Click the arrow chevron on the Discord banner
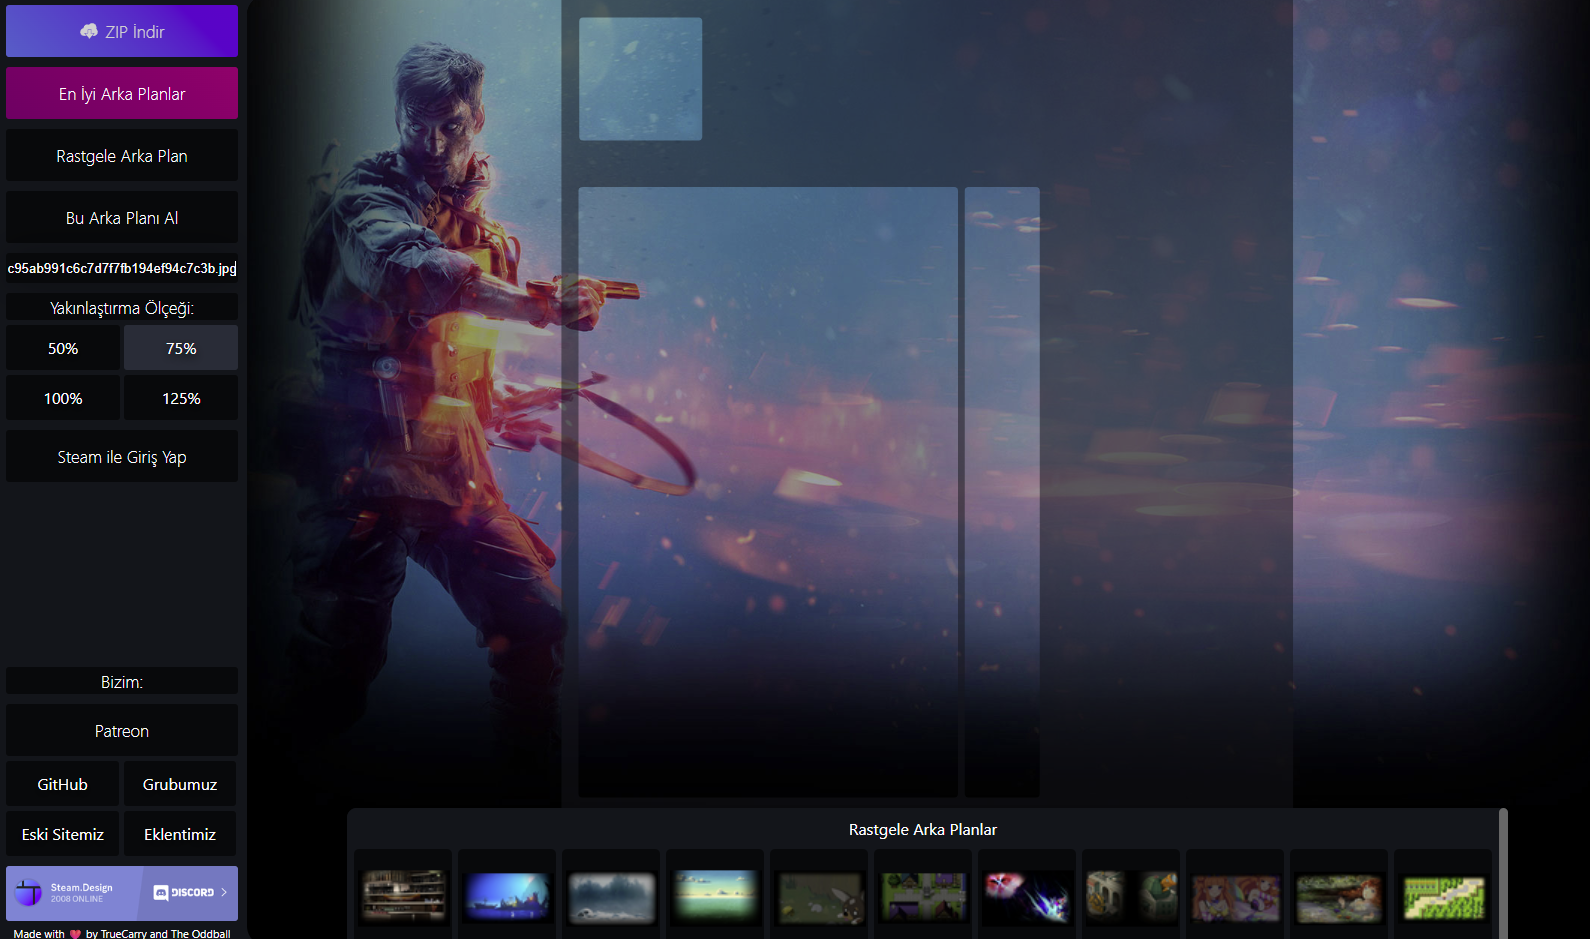This screenshot has height=939, width=1590. [224, 892]
